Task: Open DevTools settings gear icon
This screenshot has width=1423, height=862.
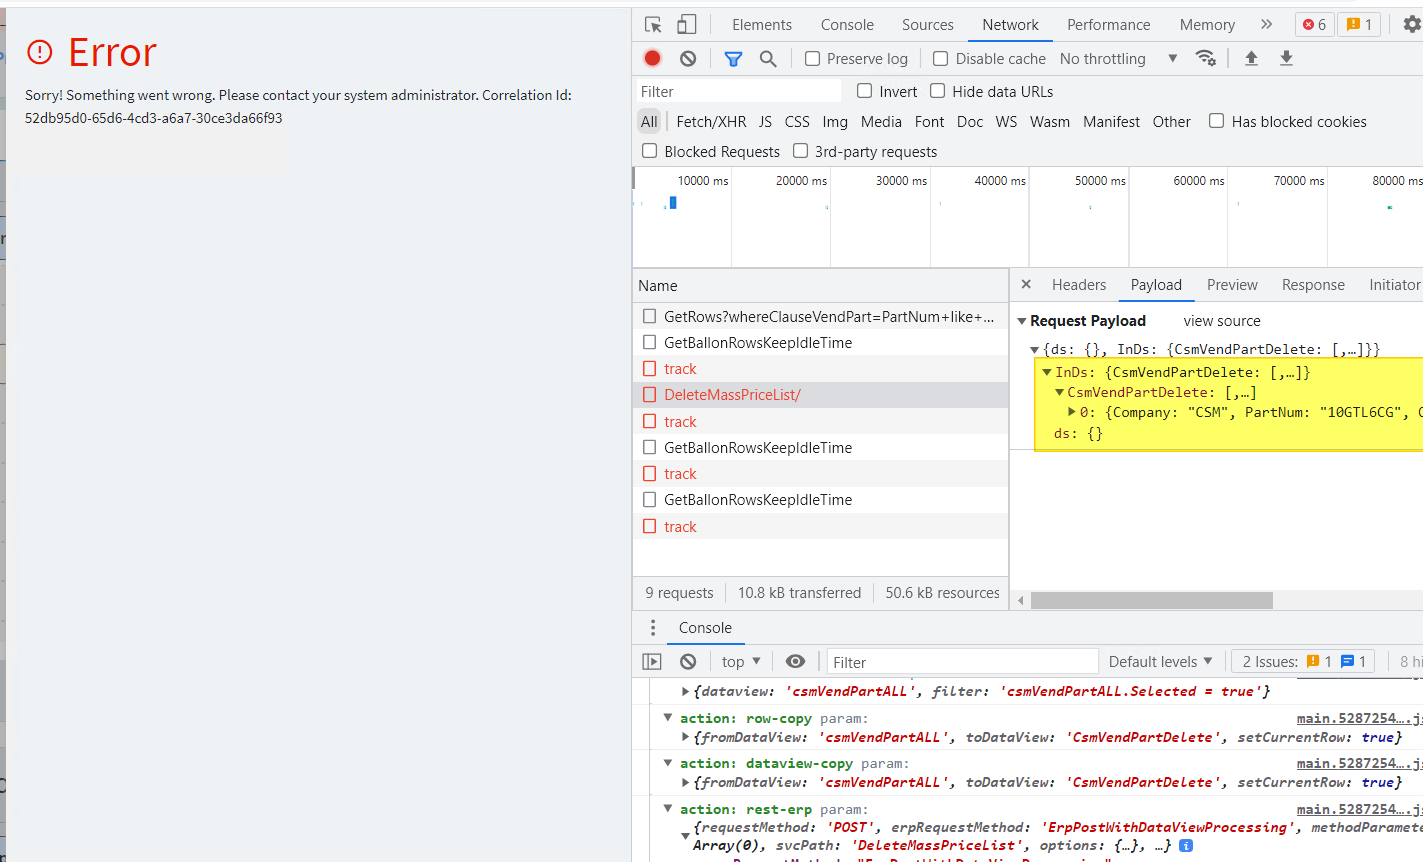Action: coord(1412,25)
